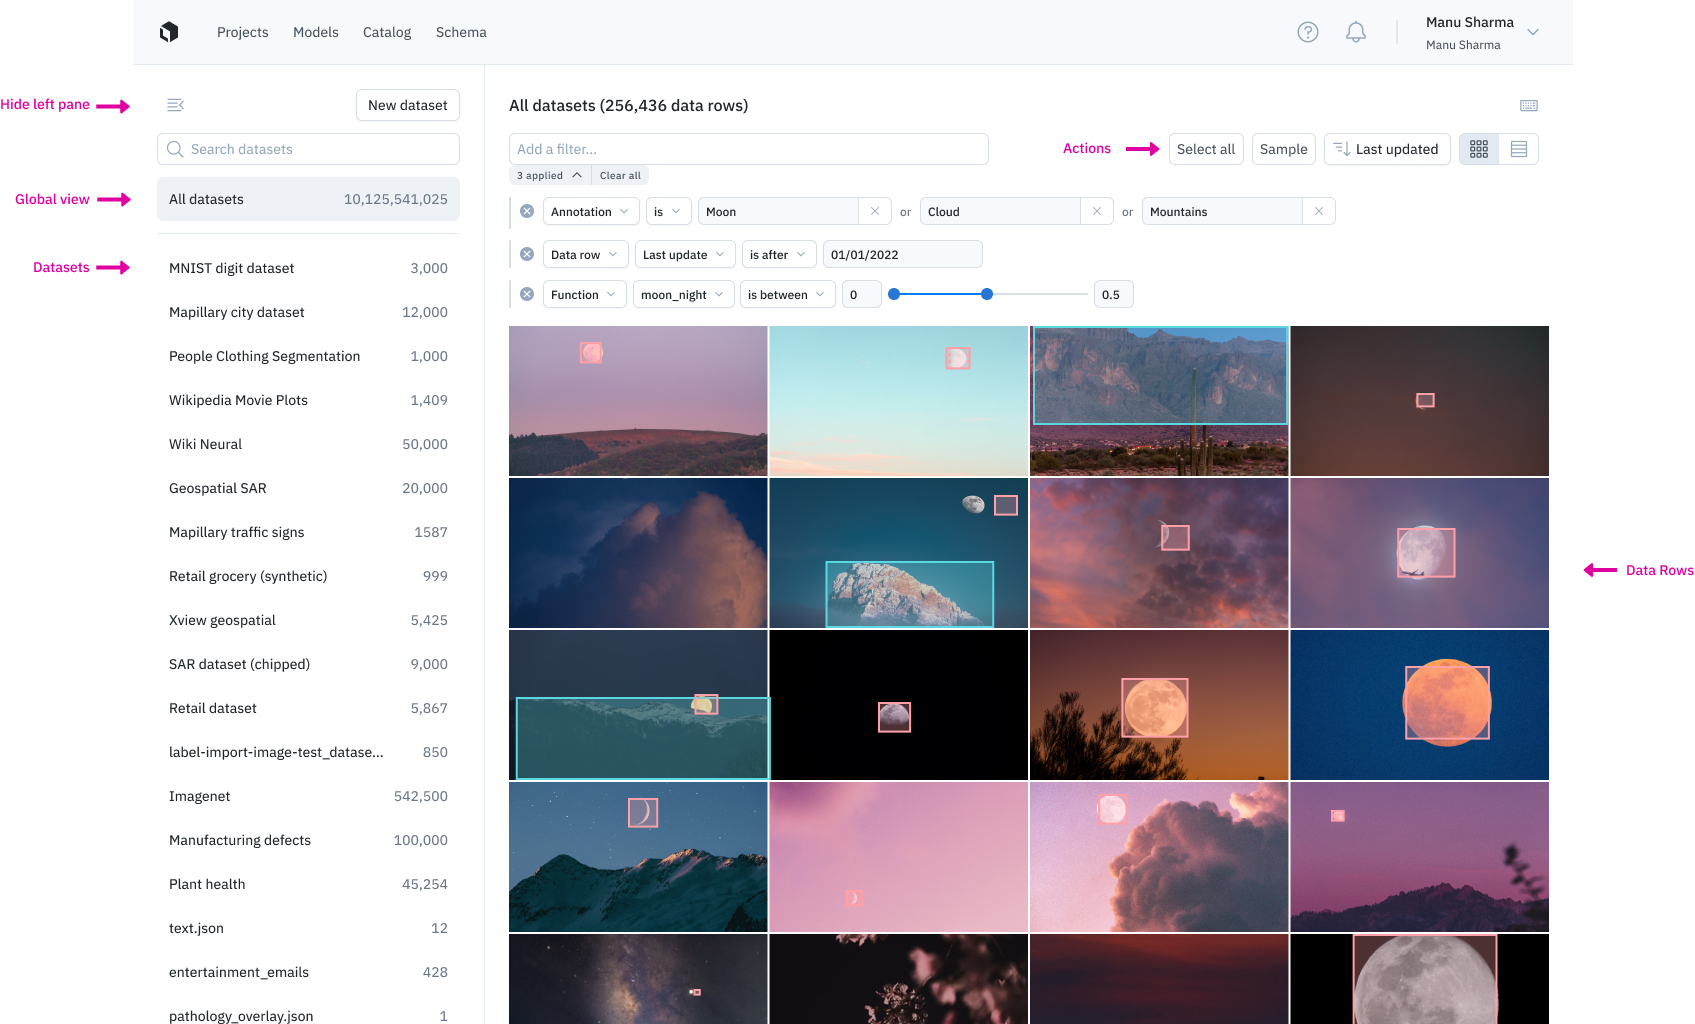1695x1024 pixels.
Task: Collapse the 3 applied filters
Action: point(550,175)
